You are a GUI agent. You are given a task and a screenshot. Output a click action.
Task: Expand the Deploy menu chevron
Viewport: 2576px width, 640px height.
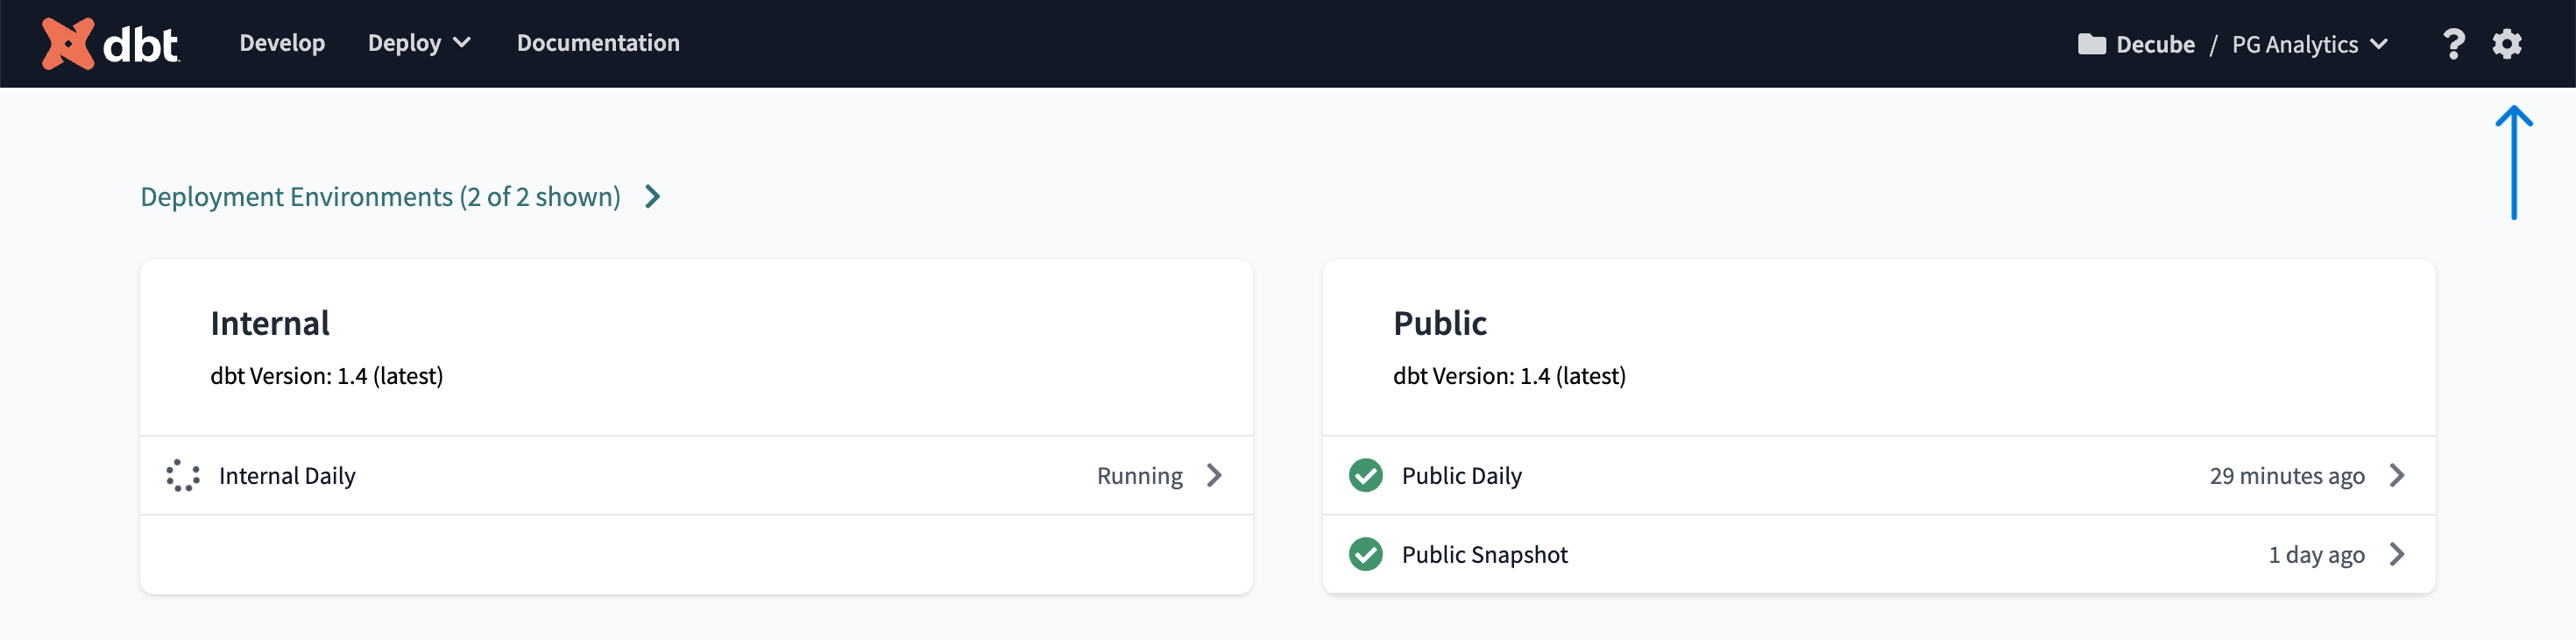click(x=462, y=43)
